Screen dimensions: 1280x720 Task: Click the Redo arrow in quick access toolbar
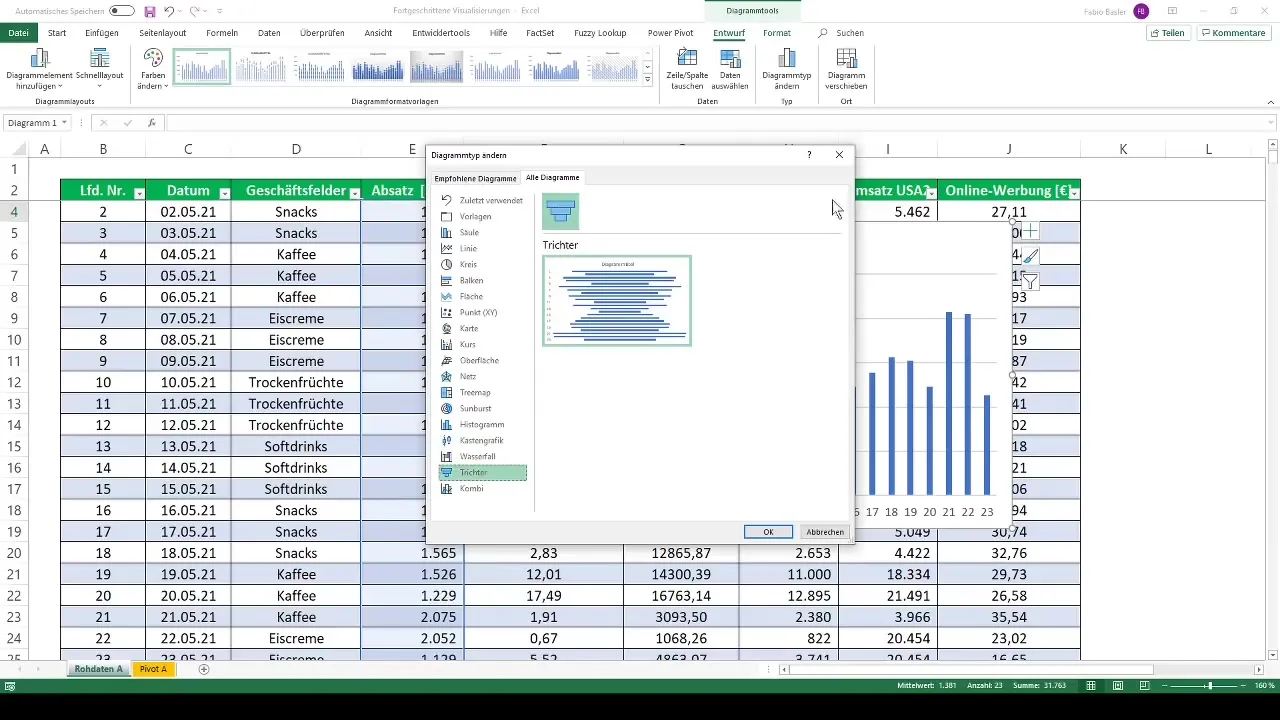click(195, 11)
